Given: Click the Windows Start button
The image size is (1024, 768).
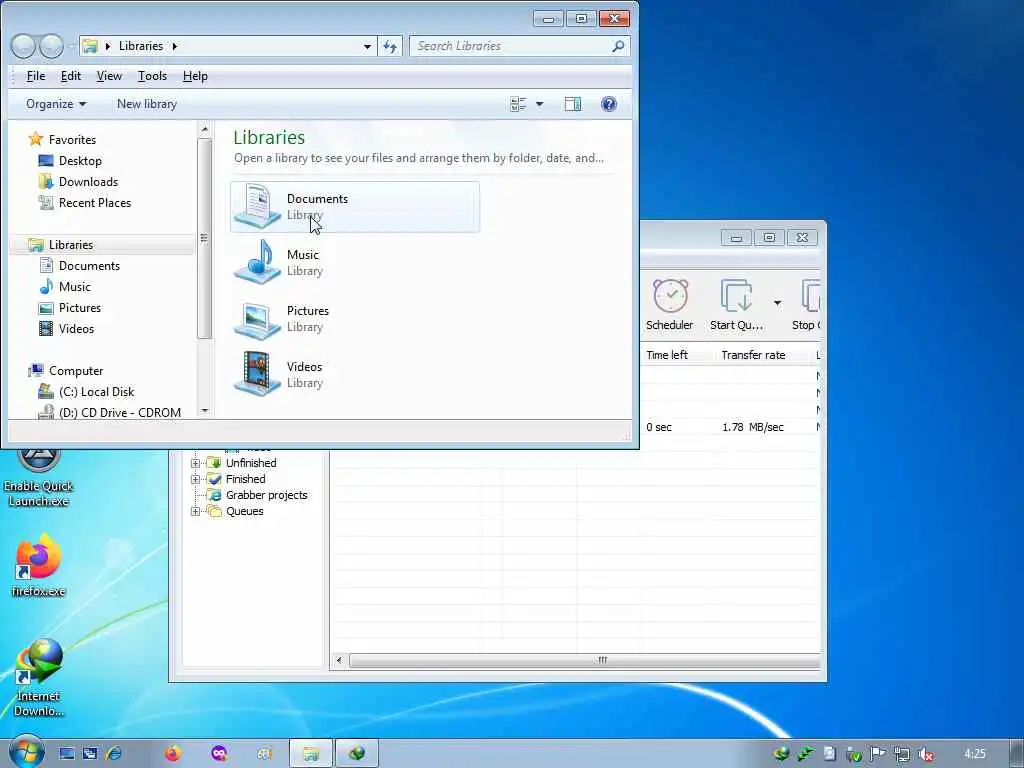Looking at the screenshot, I should coord(26,752).
